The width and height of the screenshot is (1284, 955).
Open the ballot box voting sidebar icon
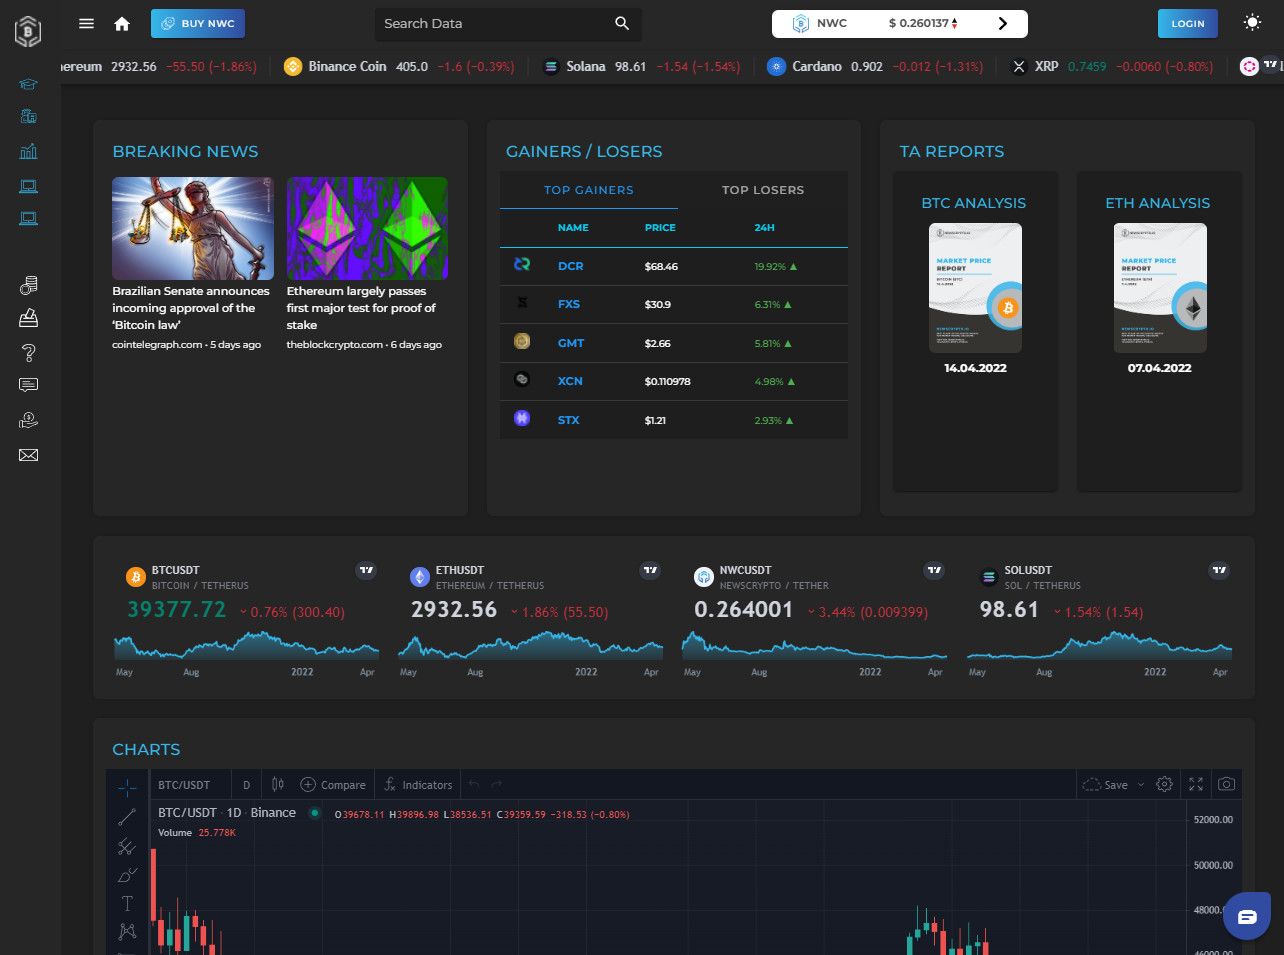coord(29,318)
